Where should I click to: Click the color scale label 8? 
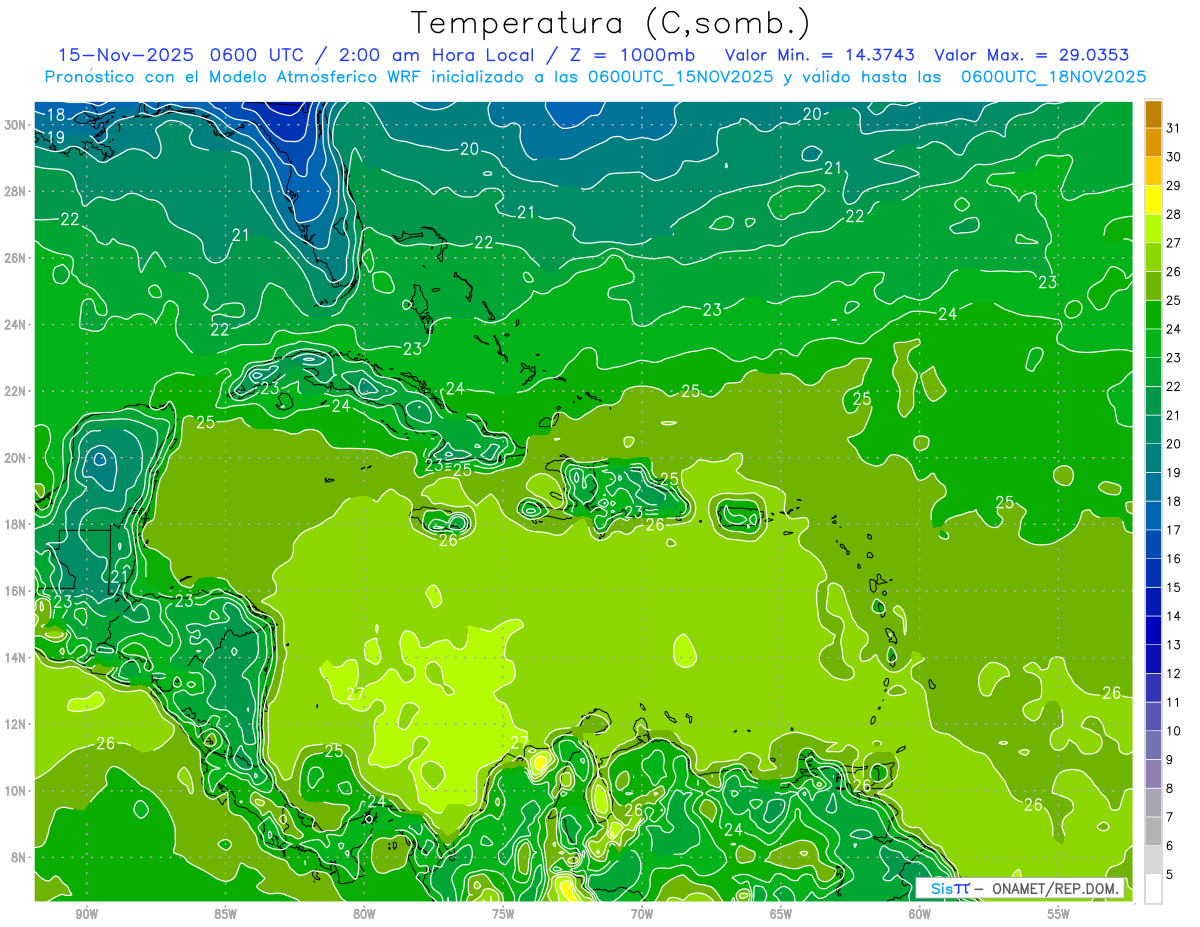(1169, 789)
